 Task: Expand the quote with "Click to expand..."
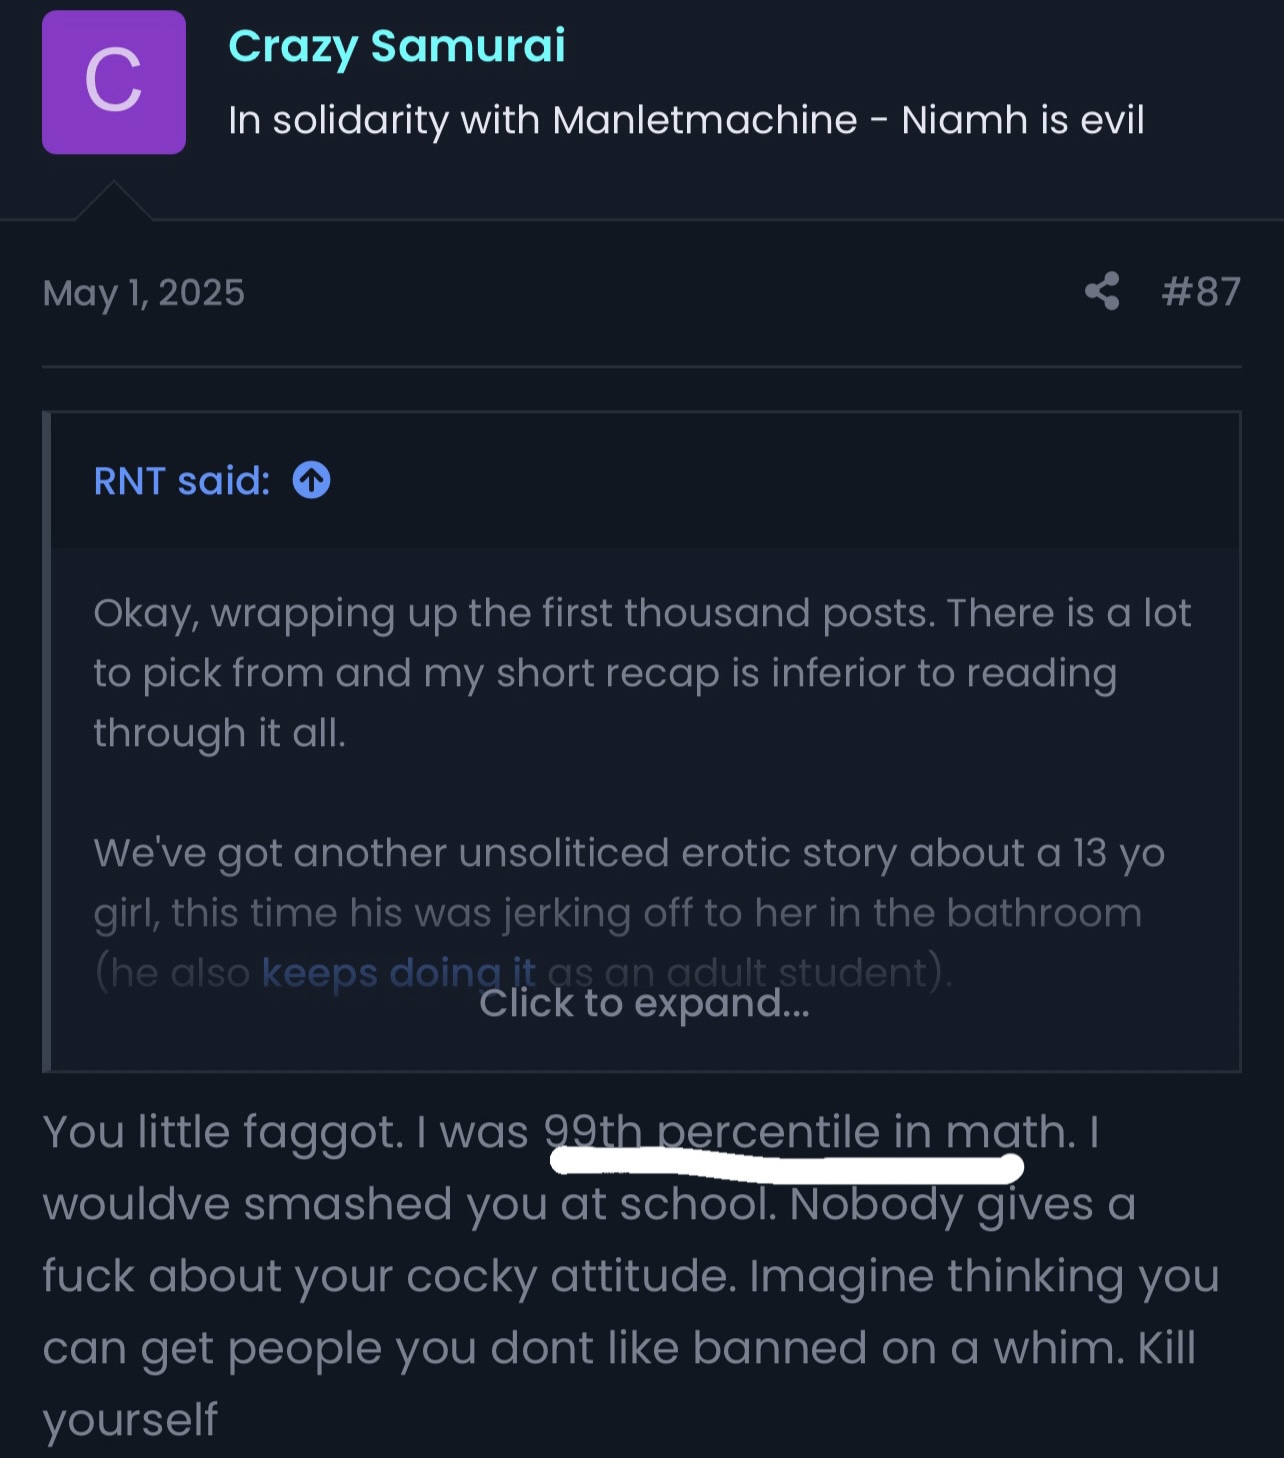tap(644, 1003)
